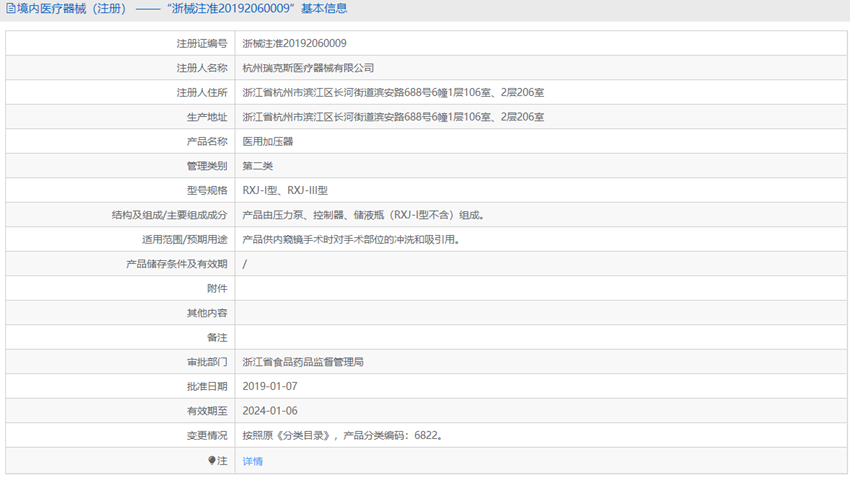Click the 注册证编号 row label
Screen dimensions: 850x477
click(x=202, y=43)
